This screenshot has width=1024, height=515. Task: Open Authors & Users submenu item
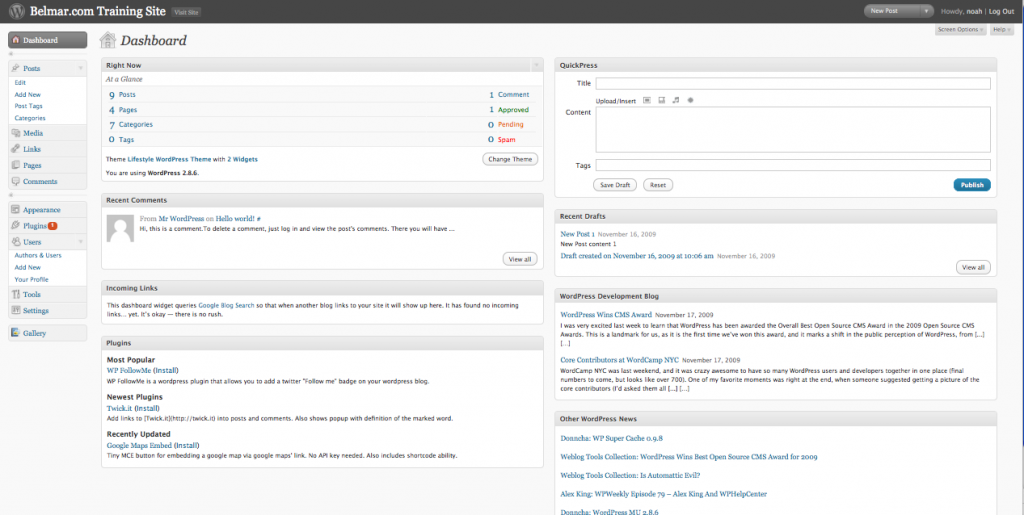click(x=38, y=255)
